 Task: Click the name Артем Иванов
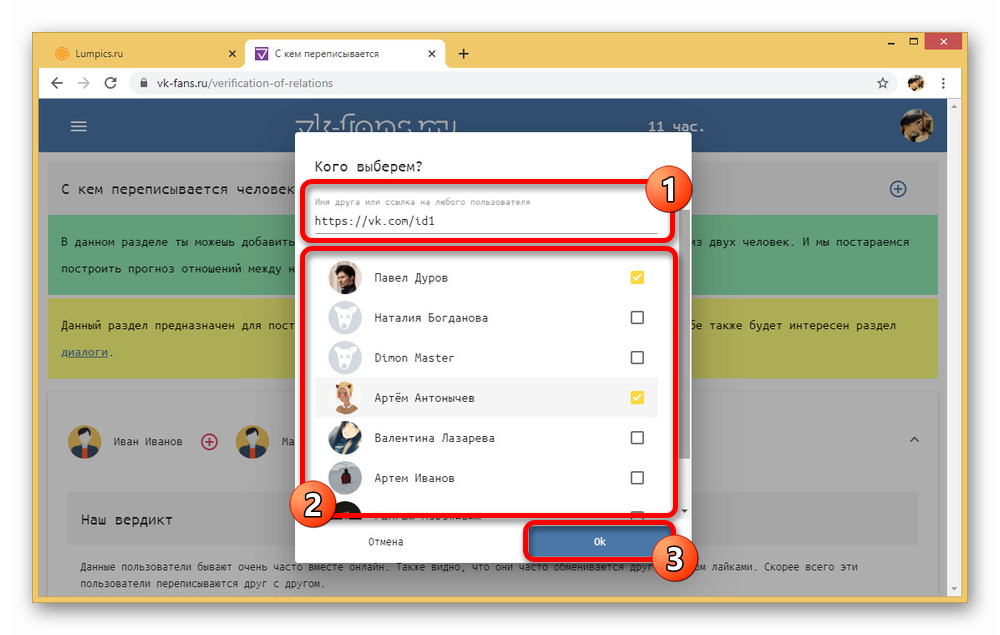[414, 479]
